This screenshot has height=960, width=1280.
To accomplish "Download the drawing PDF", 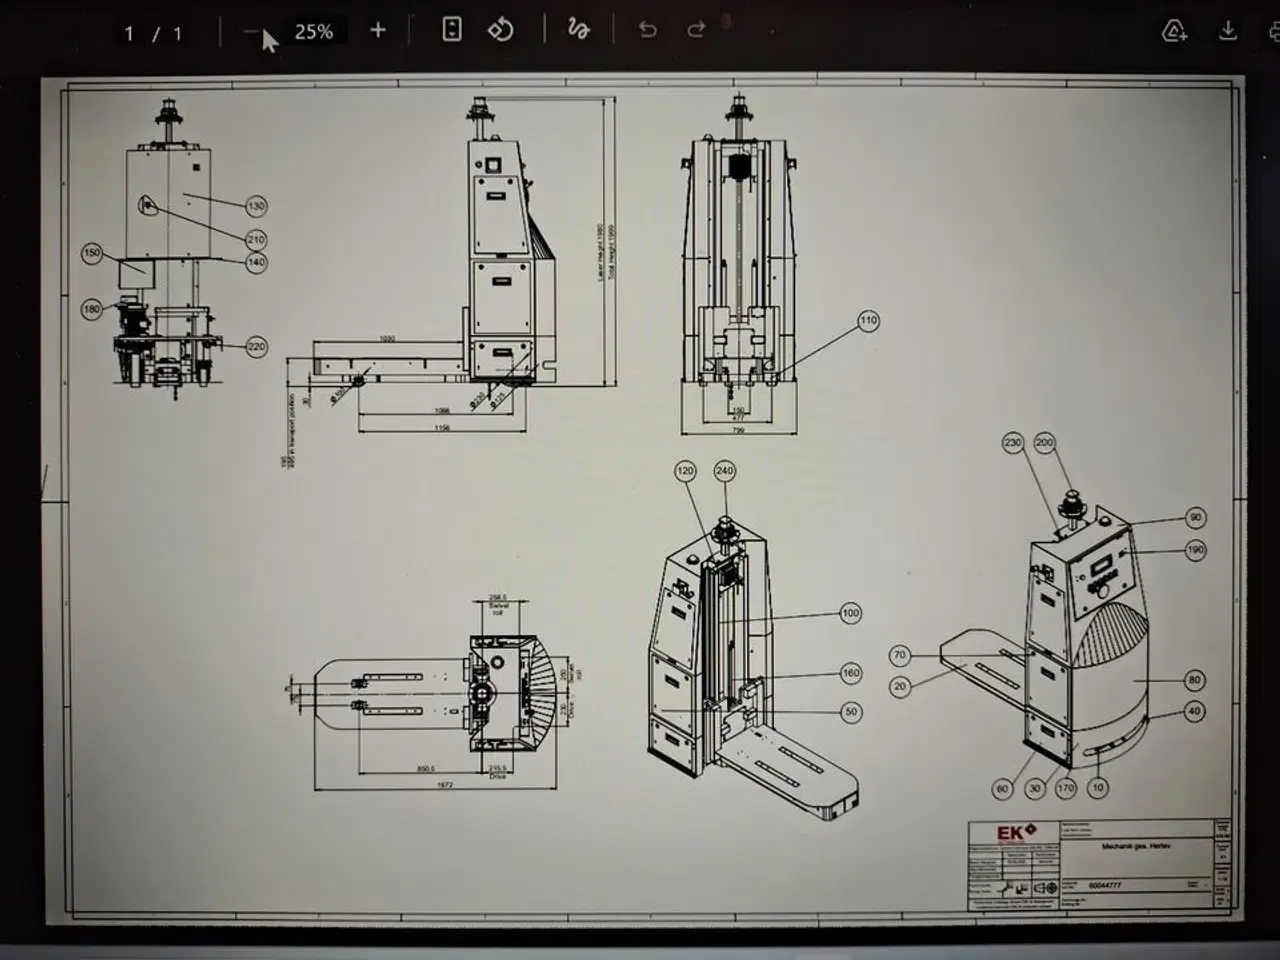I will coord(1228,30).
